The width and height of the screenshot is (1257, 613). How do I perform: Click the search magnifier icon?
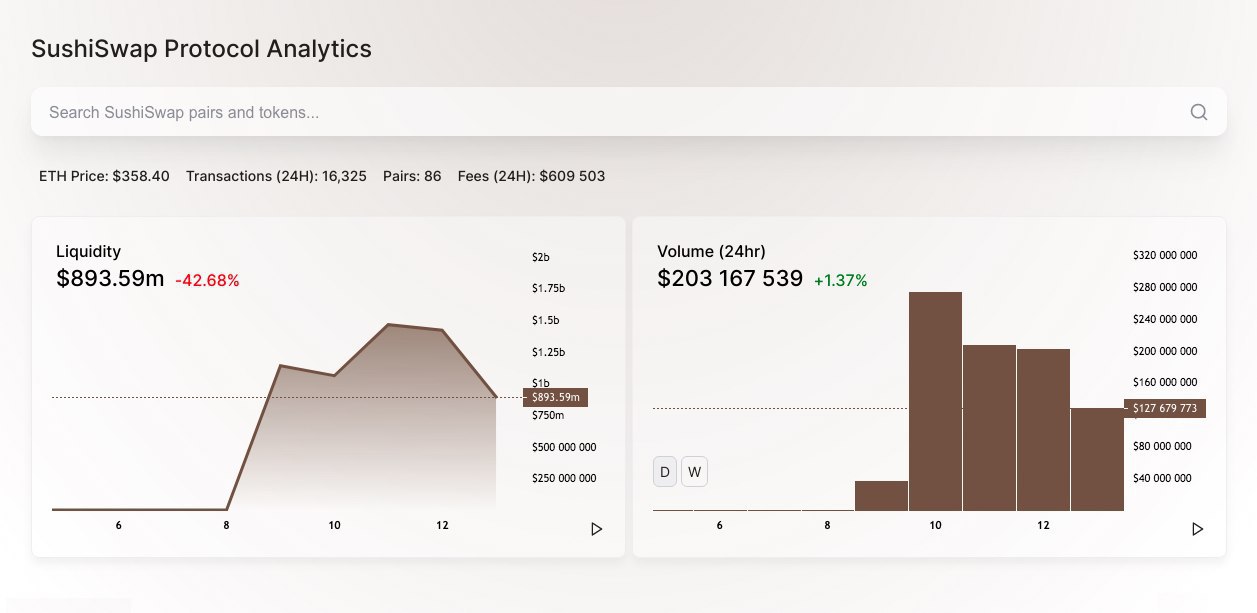[x=1198, y=112]
